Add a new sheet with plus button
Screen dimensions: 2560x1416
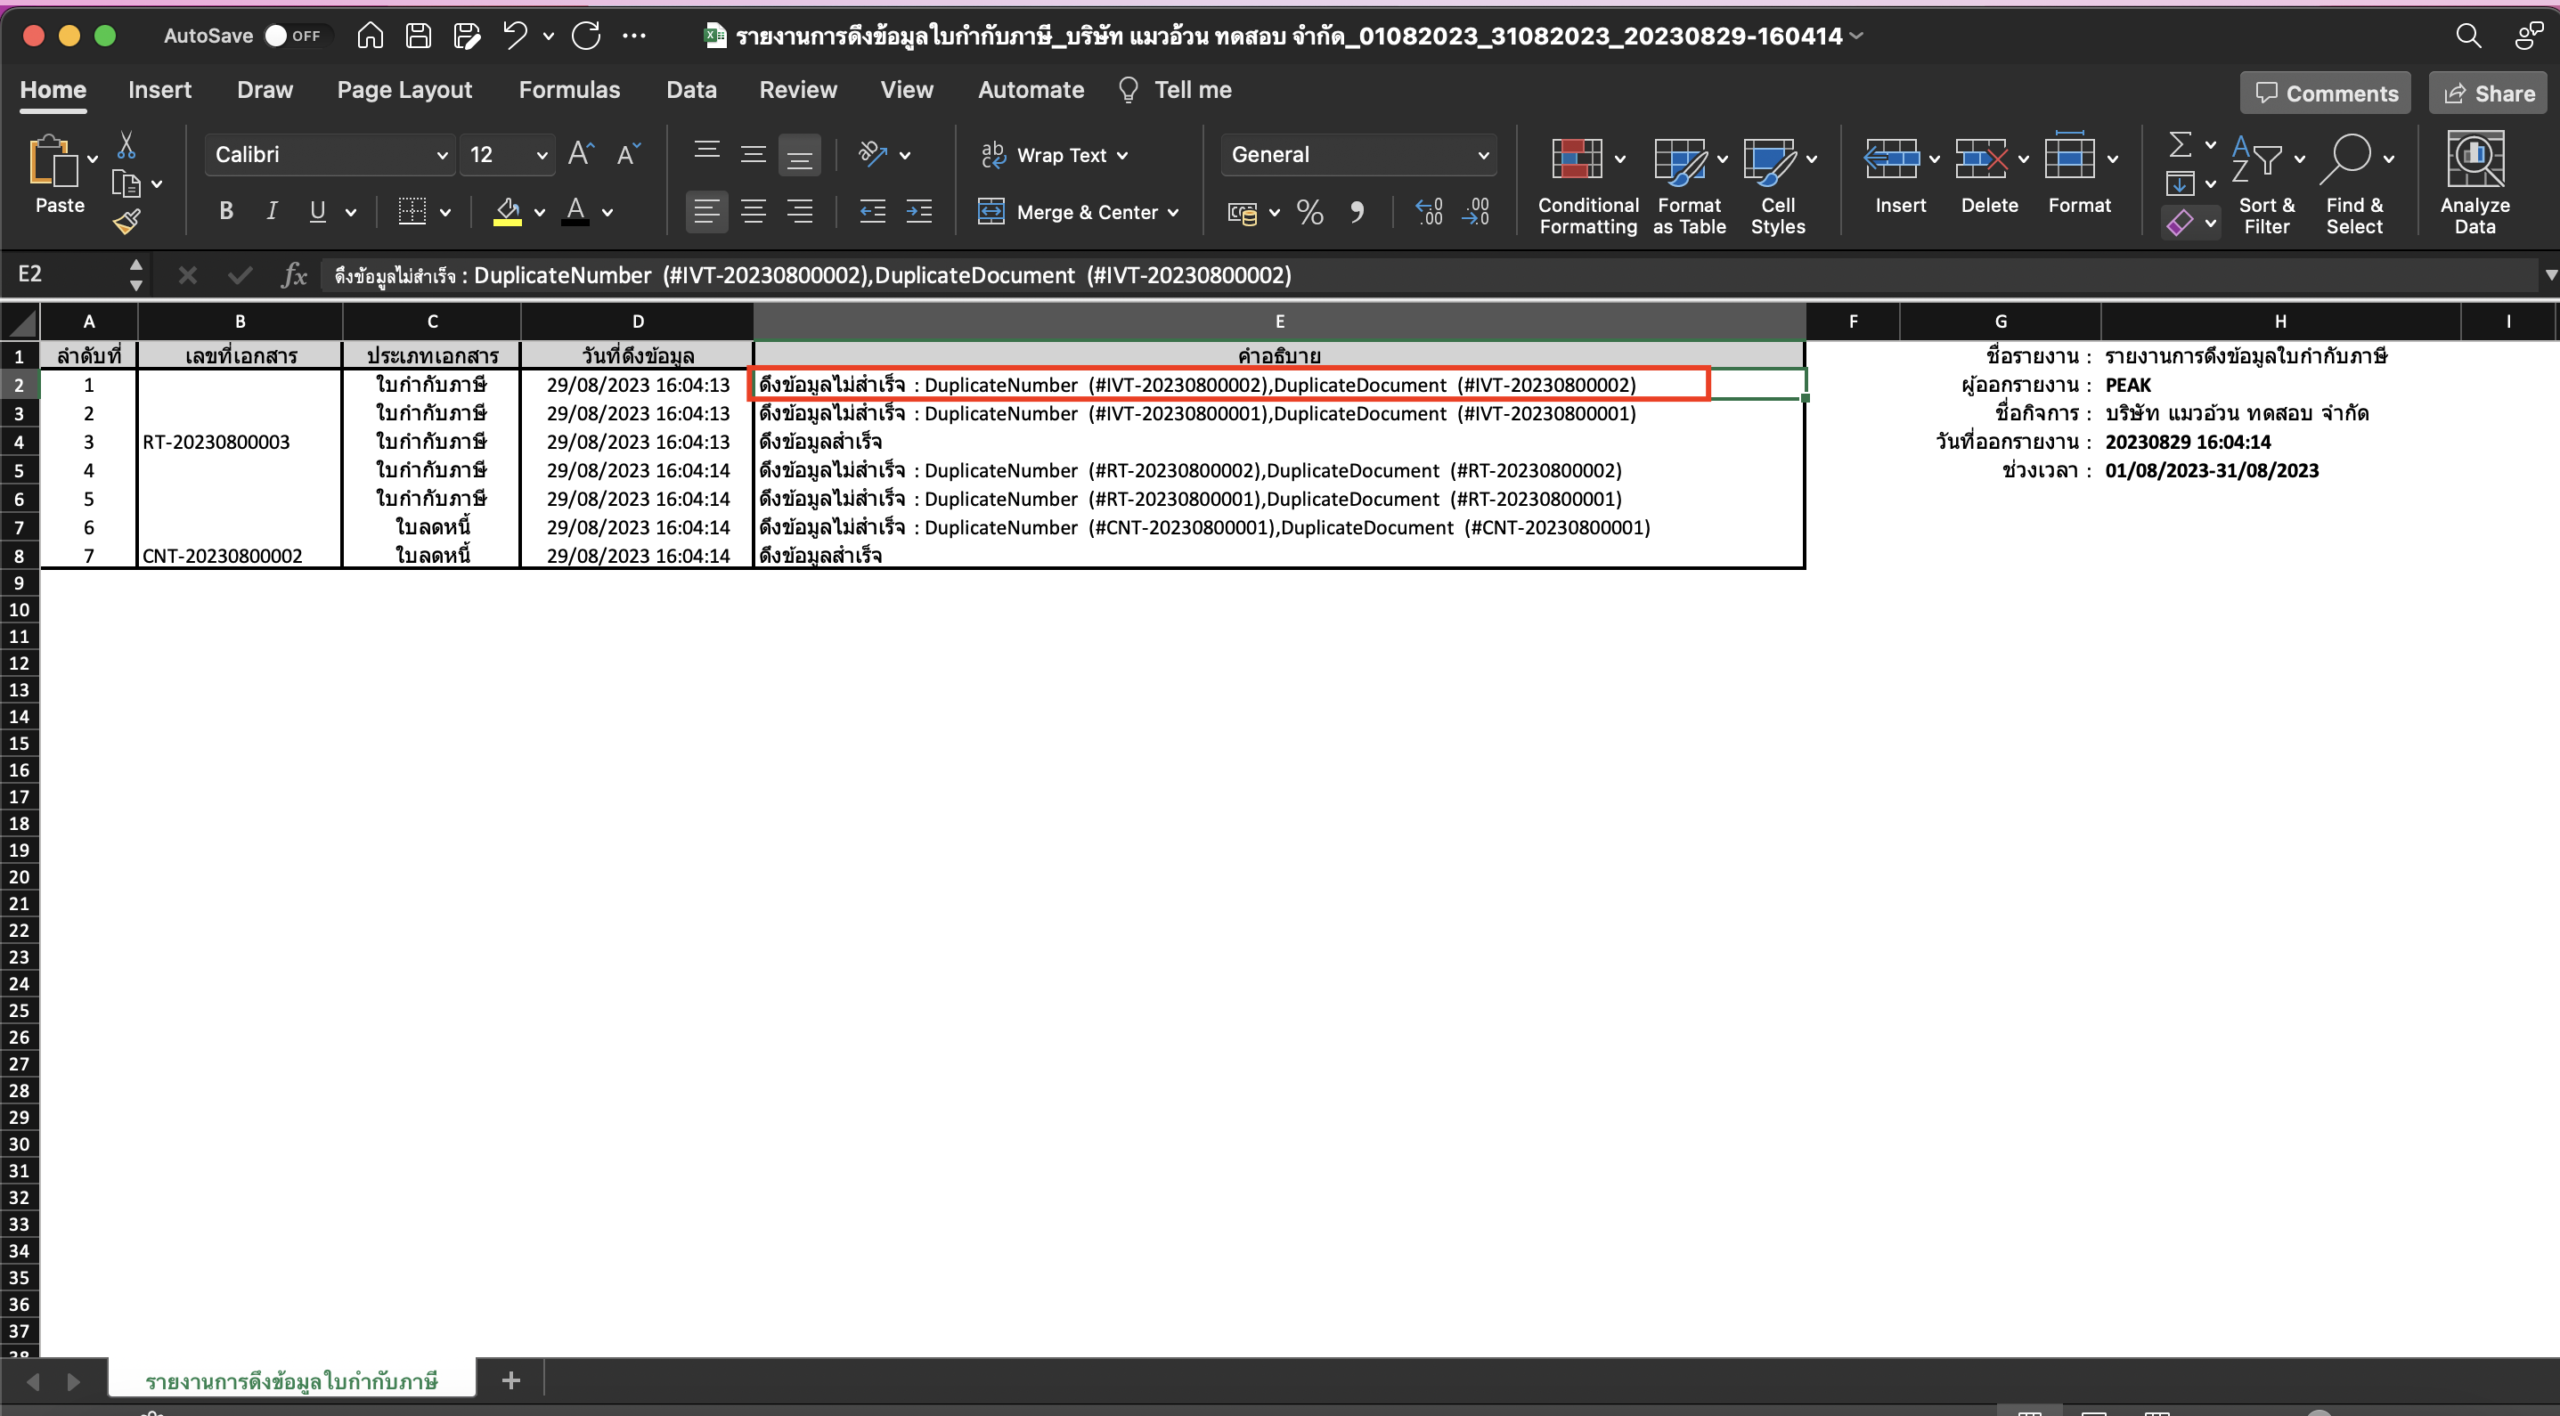tap(510, 1380)
